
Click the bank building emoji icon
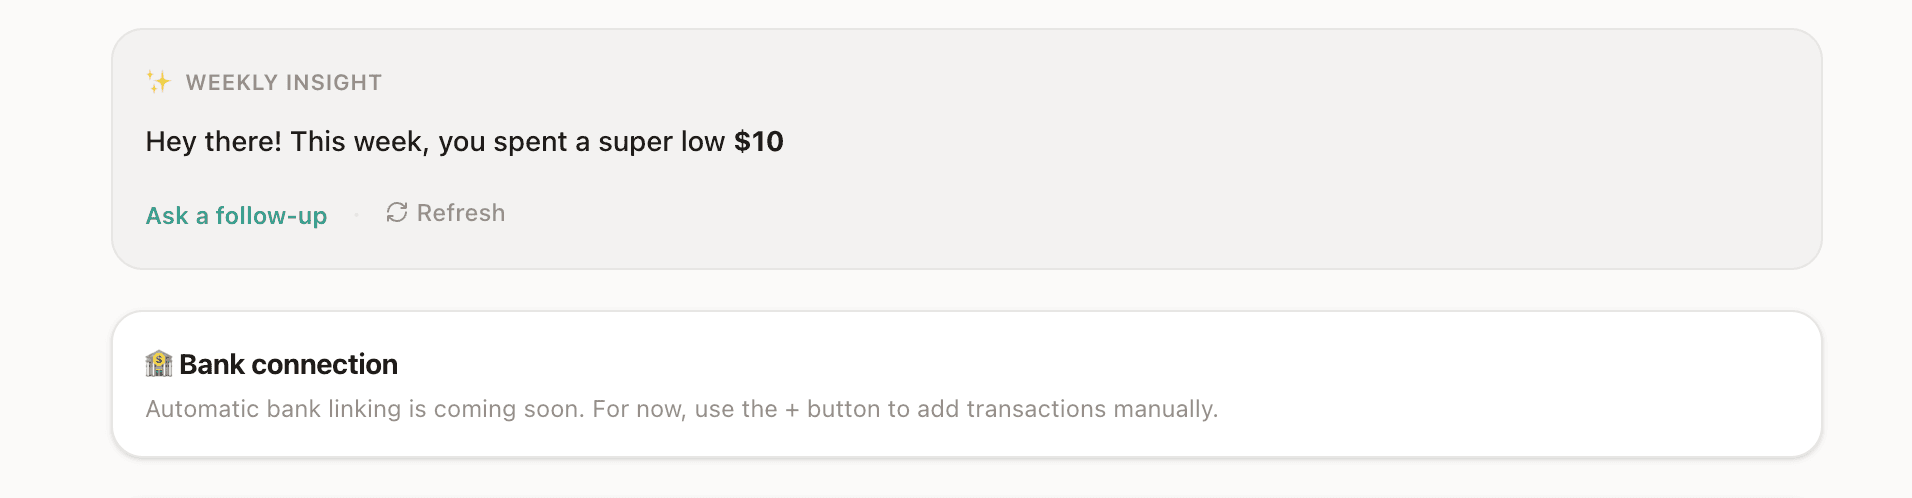pyautogui.click(x=159, y=364)
